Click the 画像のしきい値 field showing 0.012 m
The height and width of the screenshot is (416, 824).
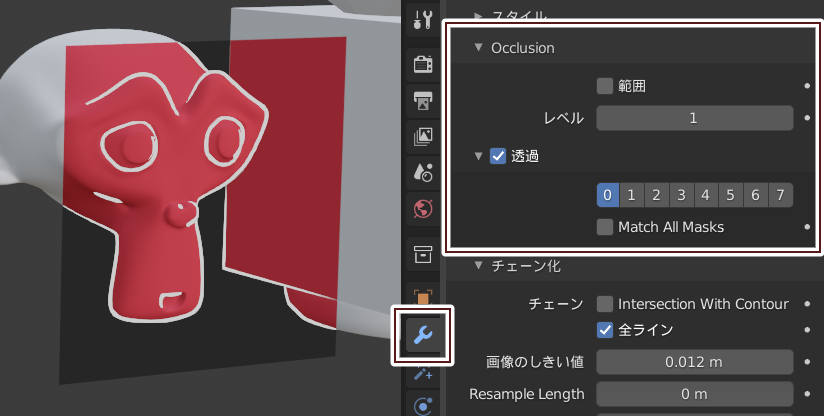pos(695,362)
